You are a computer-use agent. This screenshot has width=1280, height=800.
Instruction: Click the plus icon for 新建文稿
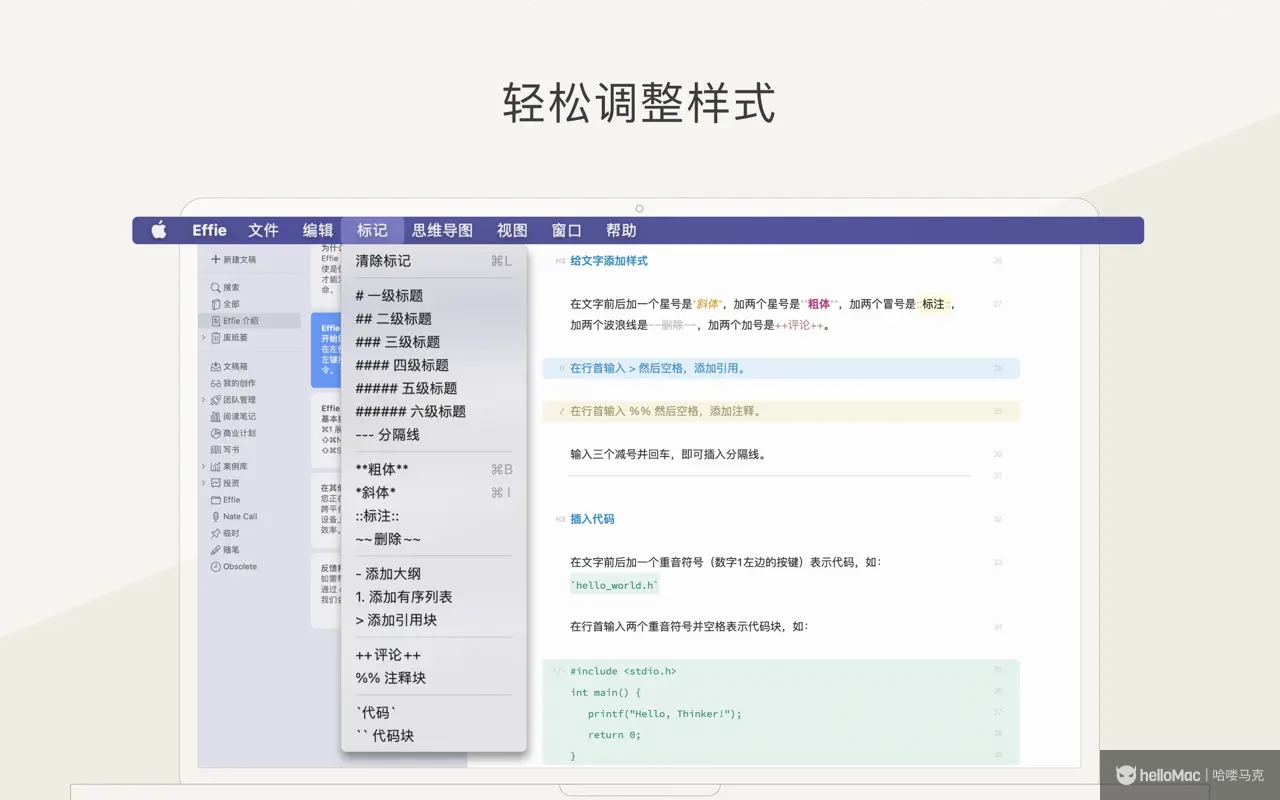tap(215, 259)
